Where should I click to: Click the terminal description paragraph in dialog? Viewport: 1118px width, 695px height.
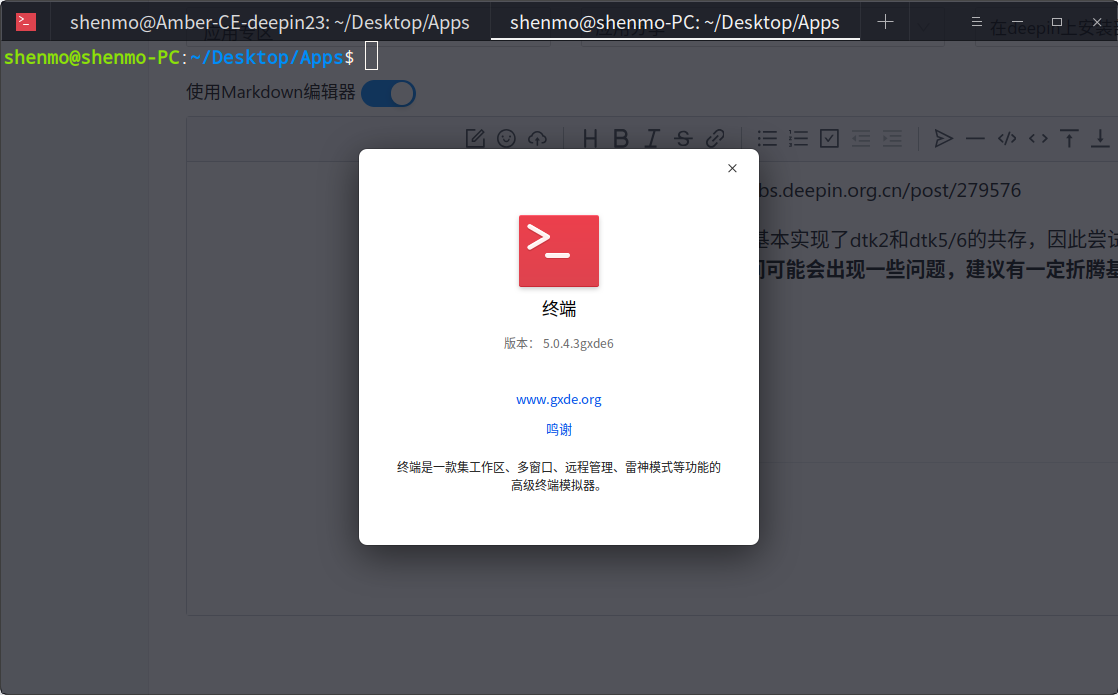click(558, 476)
